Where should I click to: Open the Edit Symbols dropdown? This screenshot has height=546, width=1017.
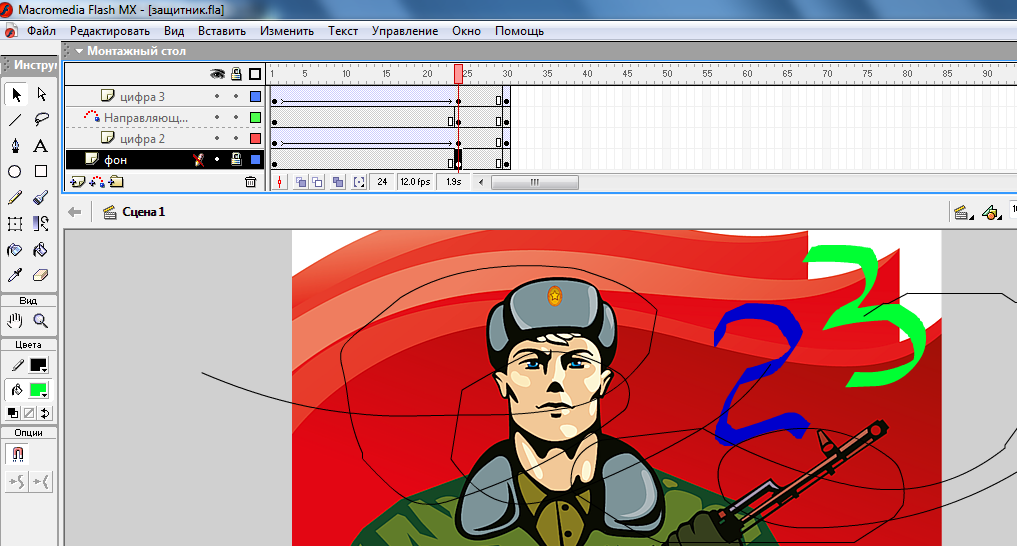coord(991,212)
